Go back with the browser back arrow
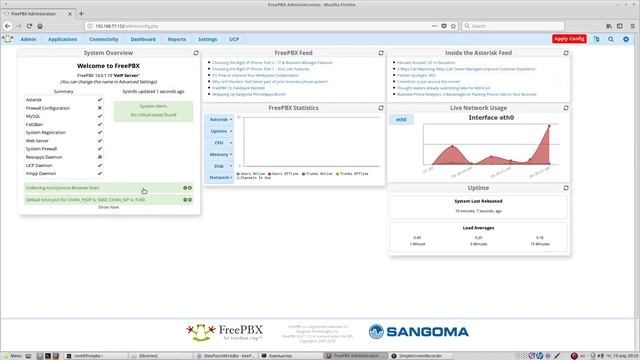Viewport: 640px width, 360px height. click(x=8, y=26)
